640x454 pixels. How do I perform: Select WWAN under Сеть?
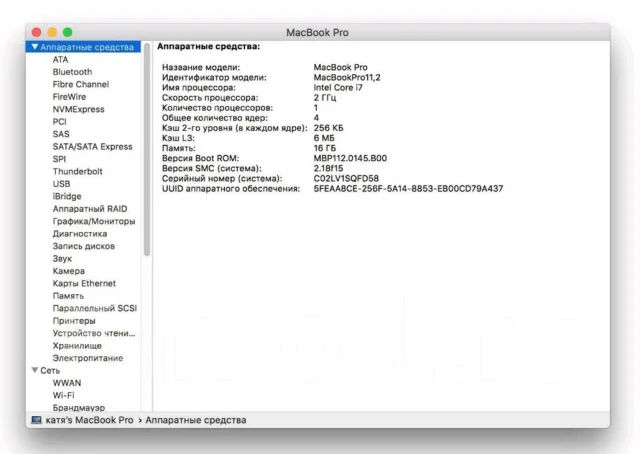point(67,383)
